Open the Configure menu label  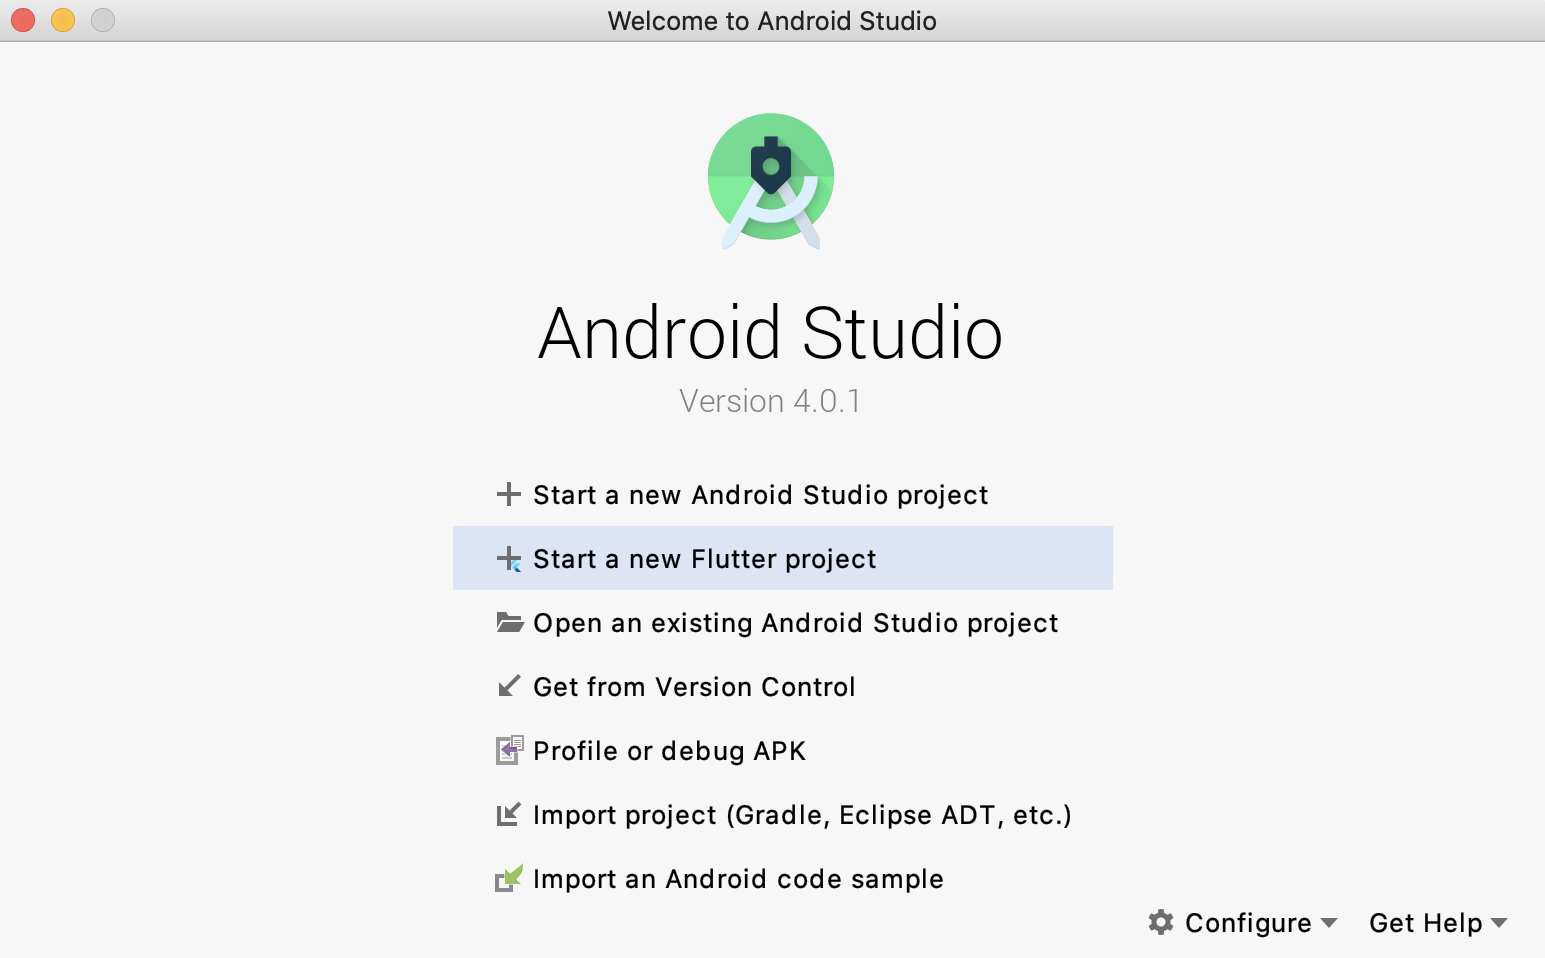[x=1247, y=923]
